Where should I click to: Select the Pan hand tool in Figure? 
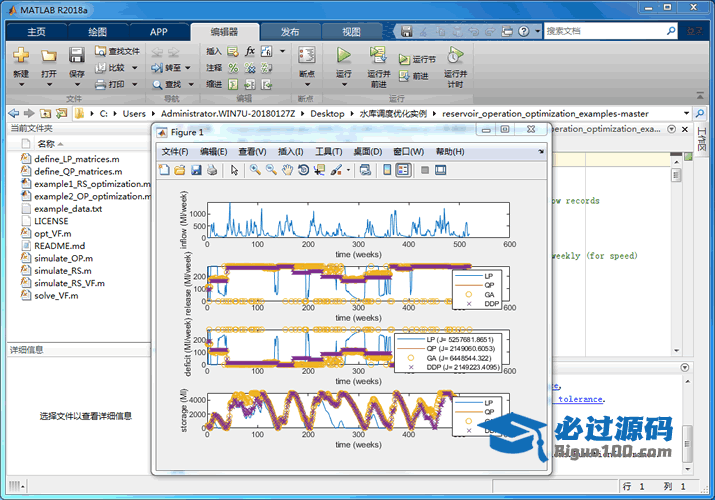coord(287,170)
